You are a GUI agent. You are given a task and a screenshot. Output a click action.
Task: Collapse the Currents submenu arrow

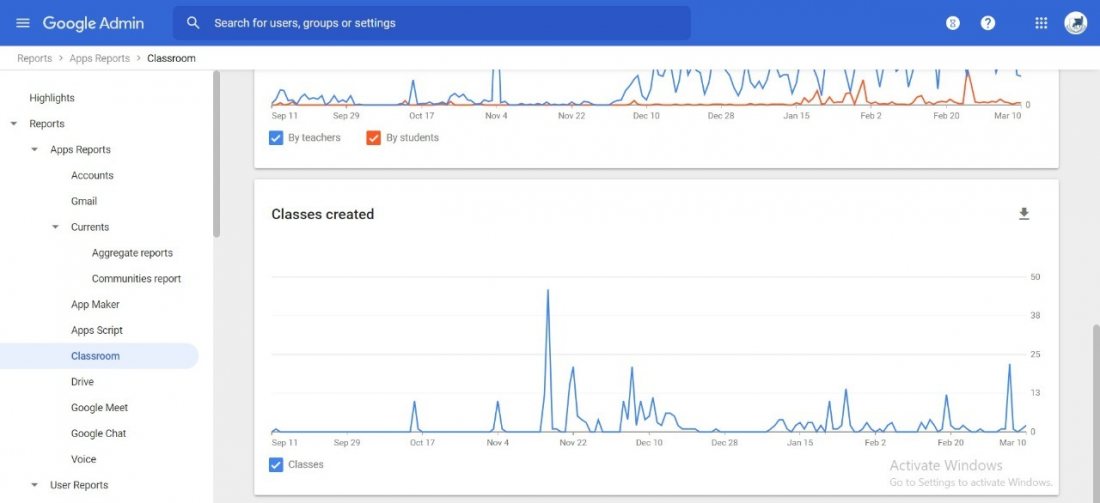[56, 227]
